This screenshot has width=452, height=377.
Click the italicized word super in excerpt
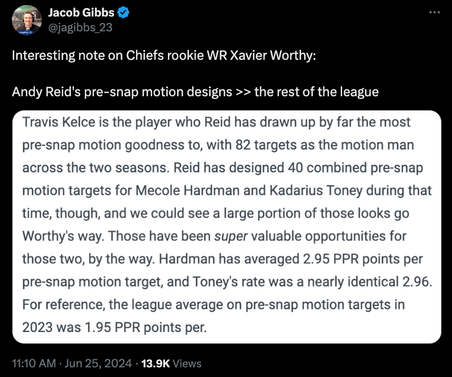point(231,236)
